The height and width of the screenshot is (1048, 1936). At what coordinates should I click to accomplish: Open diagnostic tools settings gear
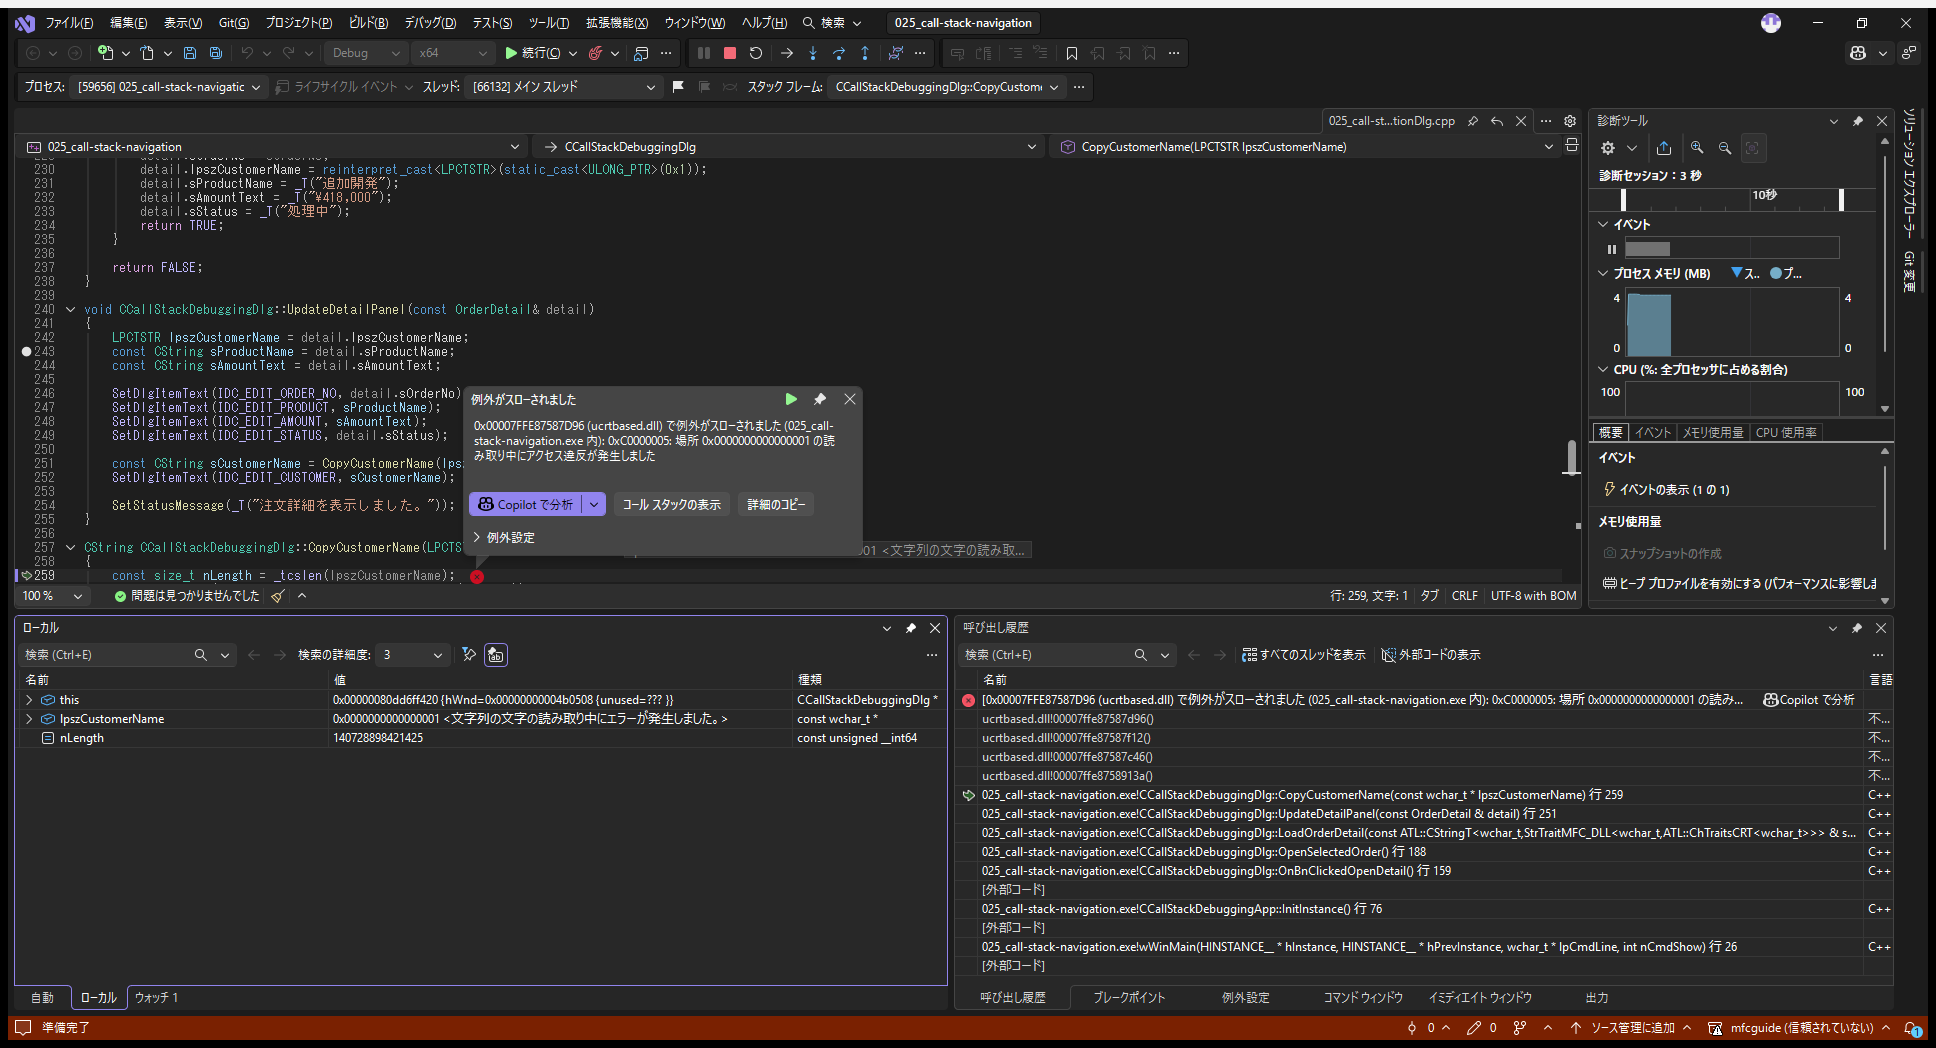click(1608, 148)
